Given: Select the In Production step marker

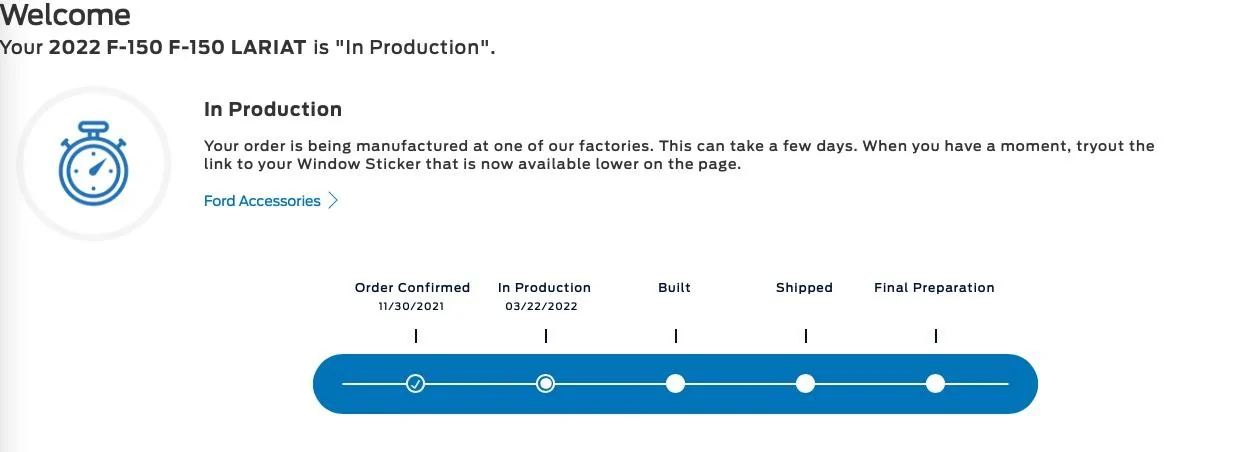Looking at the screenshot, I should 545,383.
